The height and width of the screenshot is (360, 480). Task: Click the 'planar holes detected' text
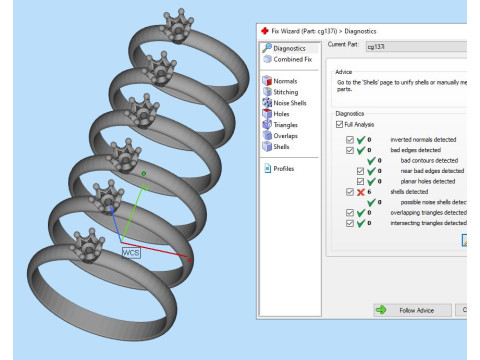(428, 181)
